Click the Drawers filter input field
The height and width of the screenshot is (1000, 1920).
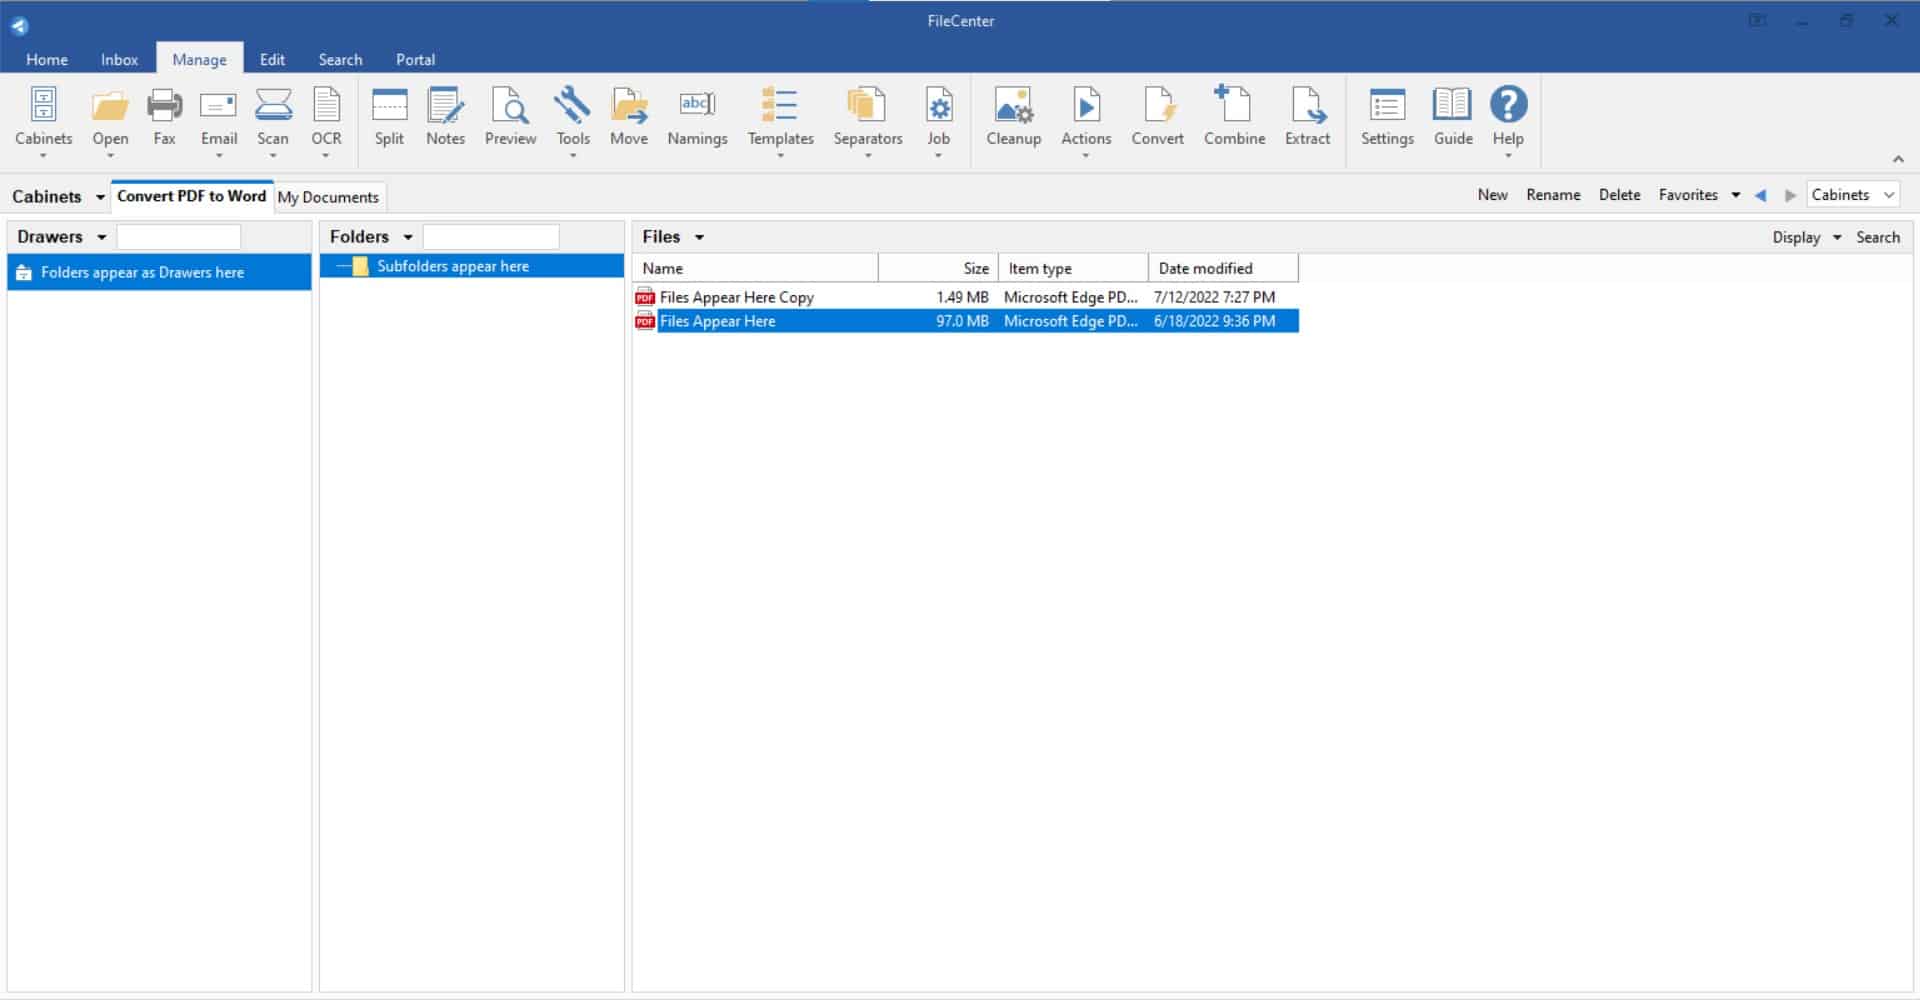pyautogui.click(x=179, y=237)
